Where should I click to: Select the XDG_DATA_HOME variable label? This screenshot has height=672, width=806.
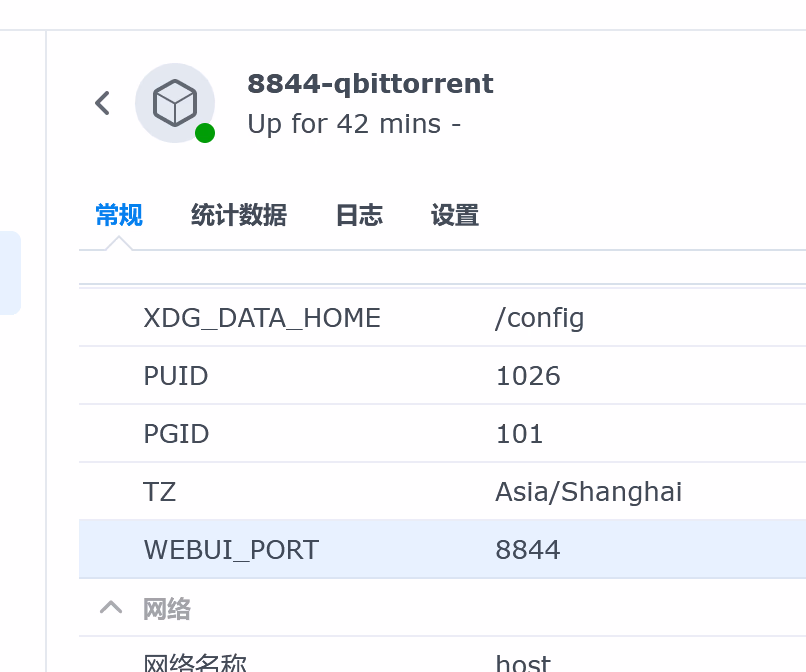(x=262, y=318)
